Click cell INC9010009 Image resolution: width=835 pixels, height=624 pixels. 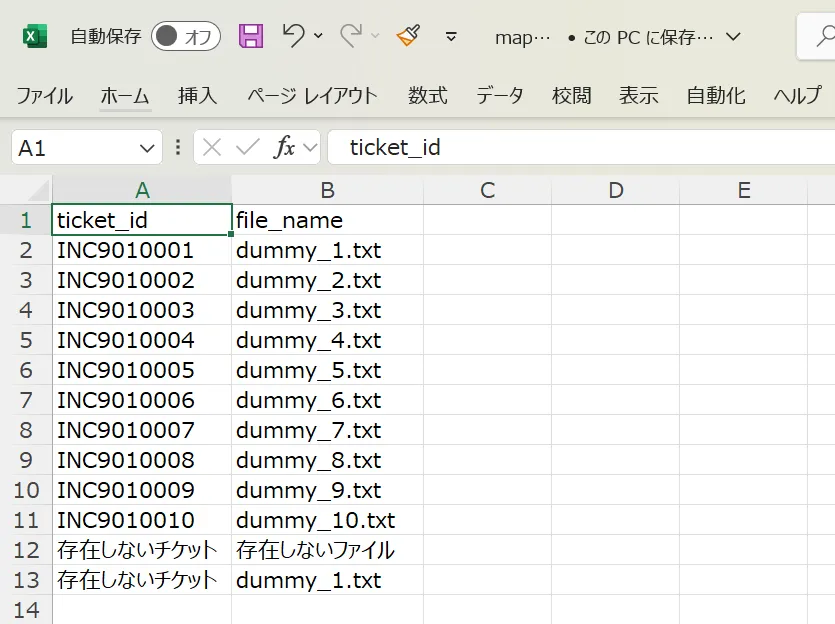(x=142, y=490)
